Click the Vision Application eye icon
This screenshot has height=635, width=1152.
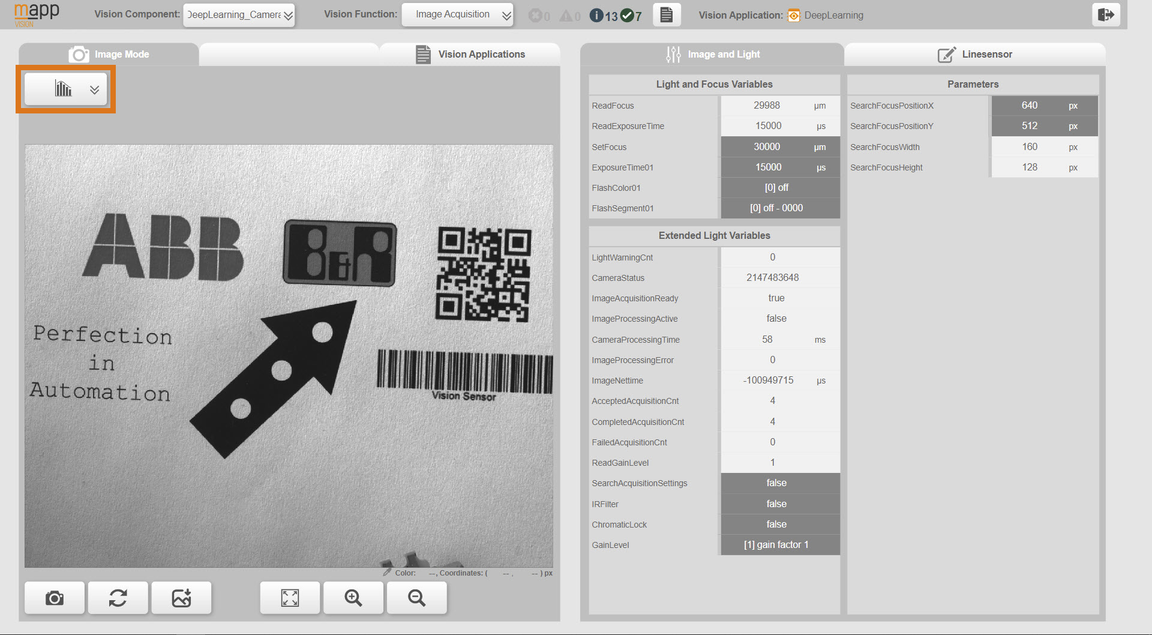click(793, 15)
